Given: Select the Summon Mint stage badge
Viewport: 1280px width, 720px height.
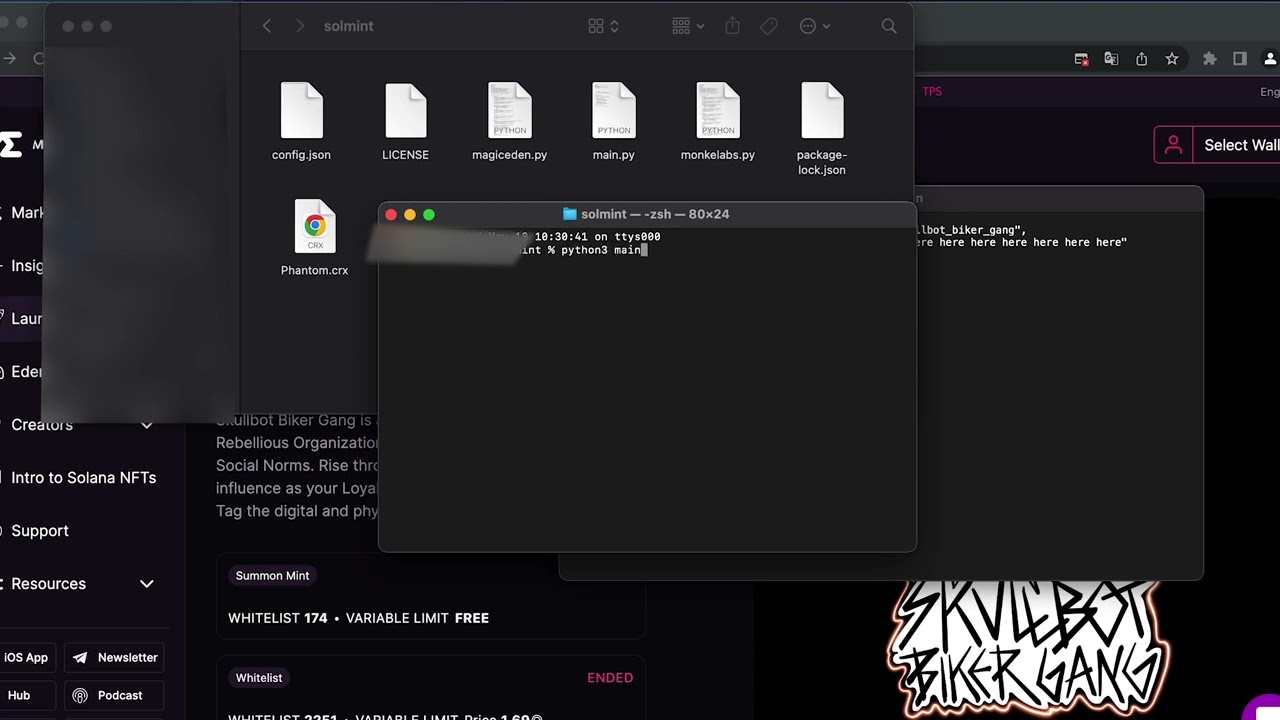Looking at the screenshot, I should click(272, 576).
